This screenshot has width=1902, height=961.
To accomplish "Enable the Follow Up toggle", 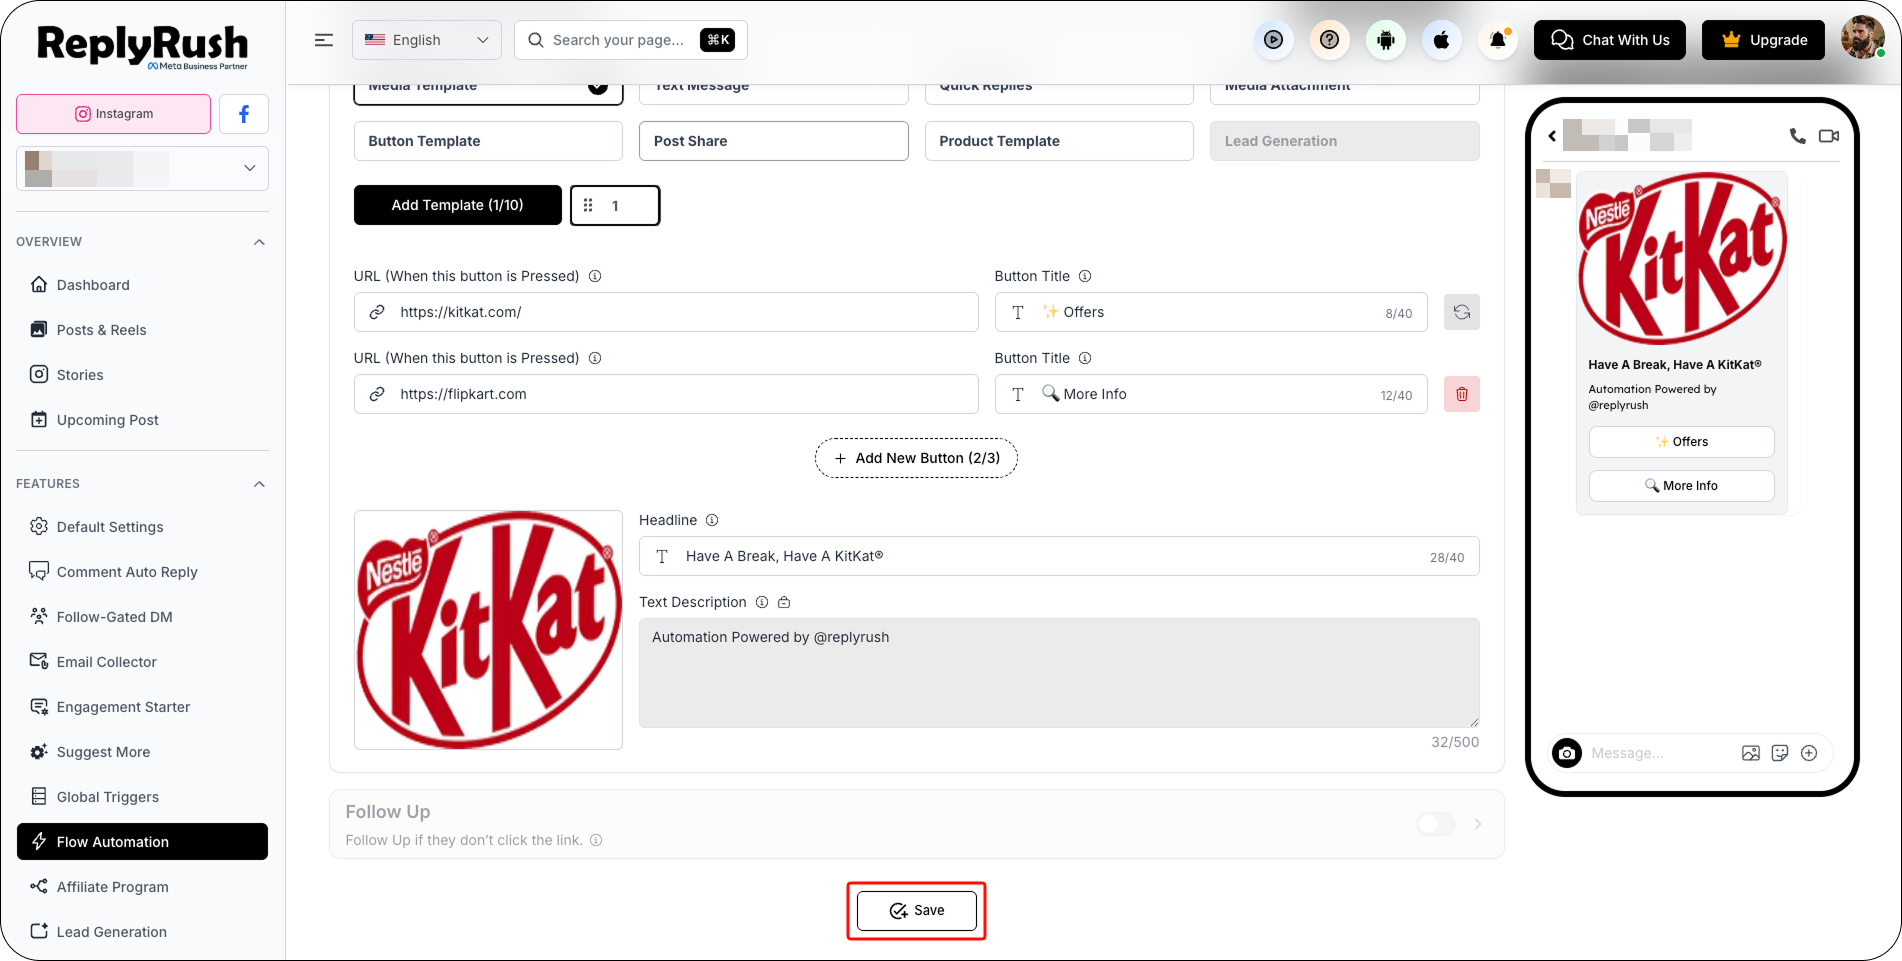I will (1436, 824).
